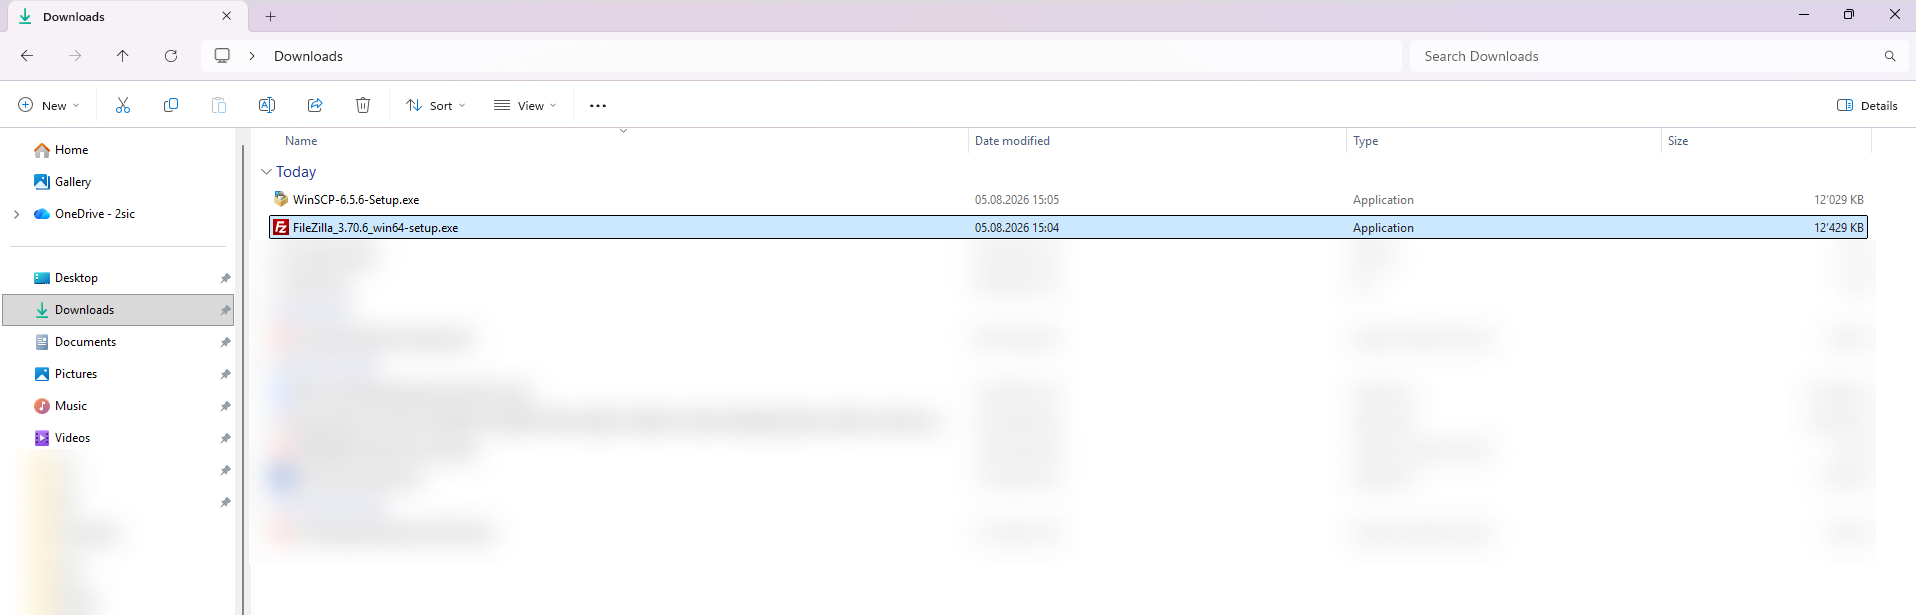Click the 12'429 KB size cell
Image resolution: width=1916 pixels, height=615 pixels.
1839,228
